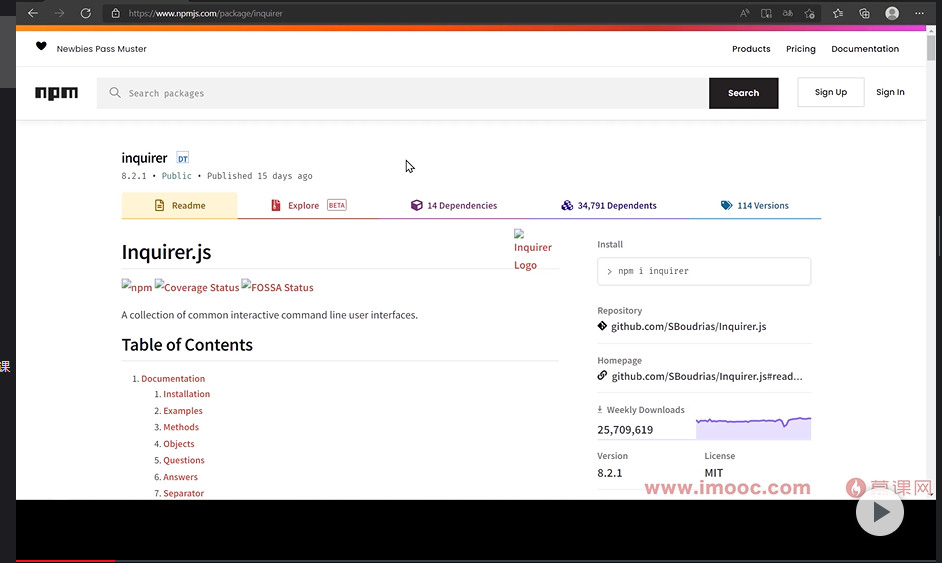This screenshot has height=563, width=942.
Task: Click the MIT license text
Action: click(x=714, y=473)
